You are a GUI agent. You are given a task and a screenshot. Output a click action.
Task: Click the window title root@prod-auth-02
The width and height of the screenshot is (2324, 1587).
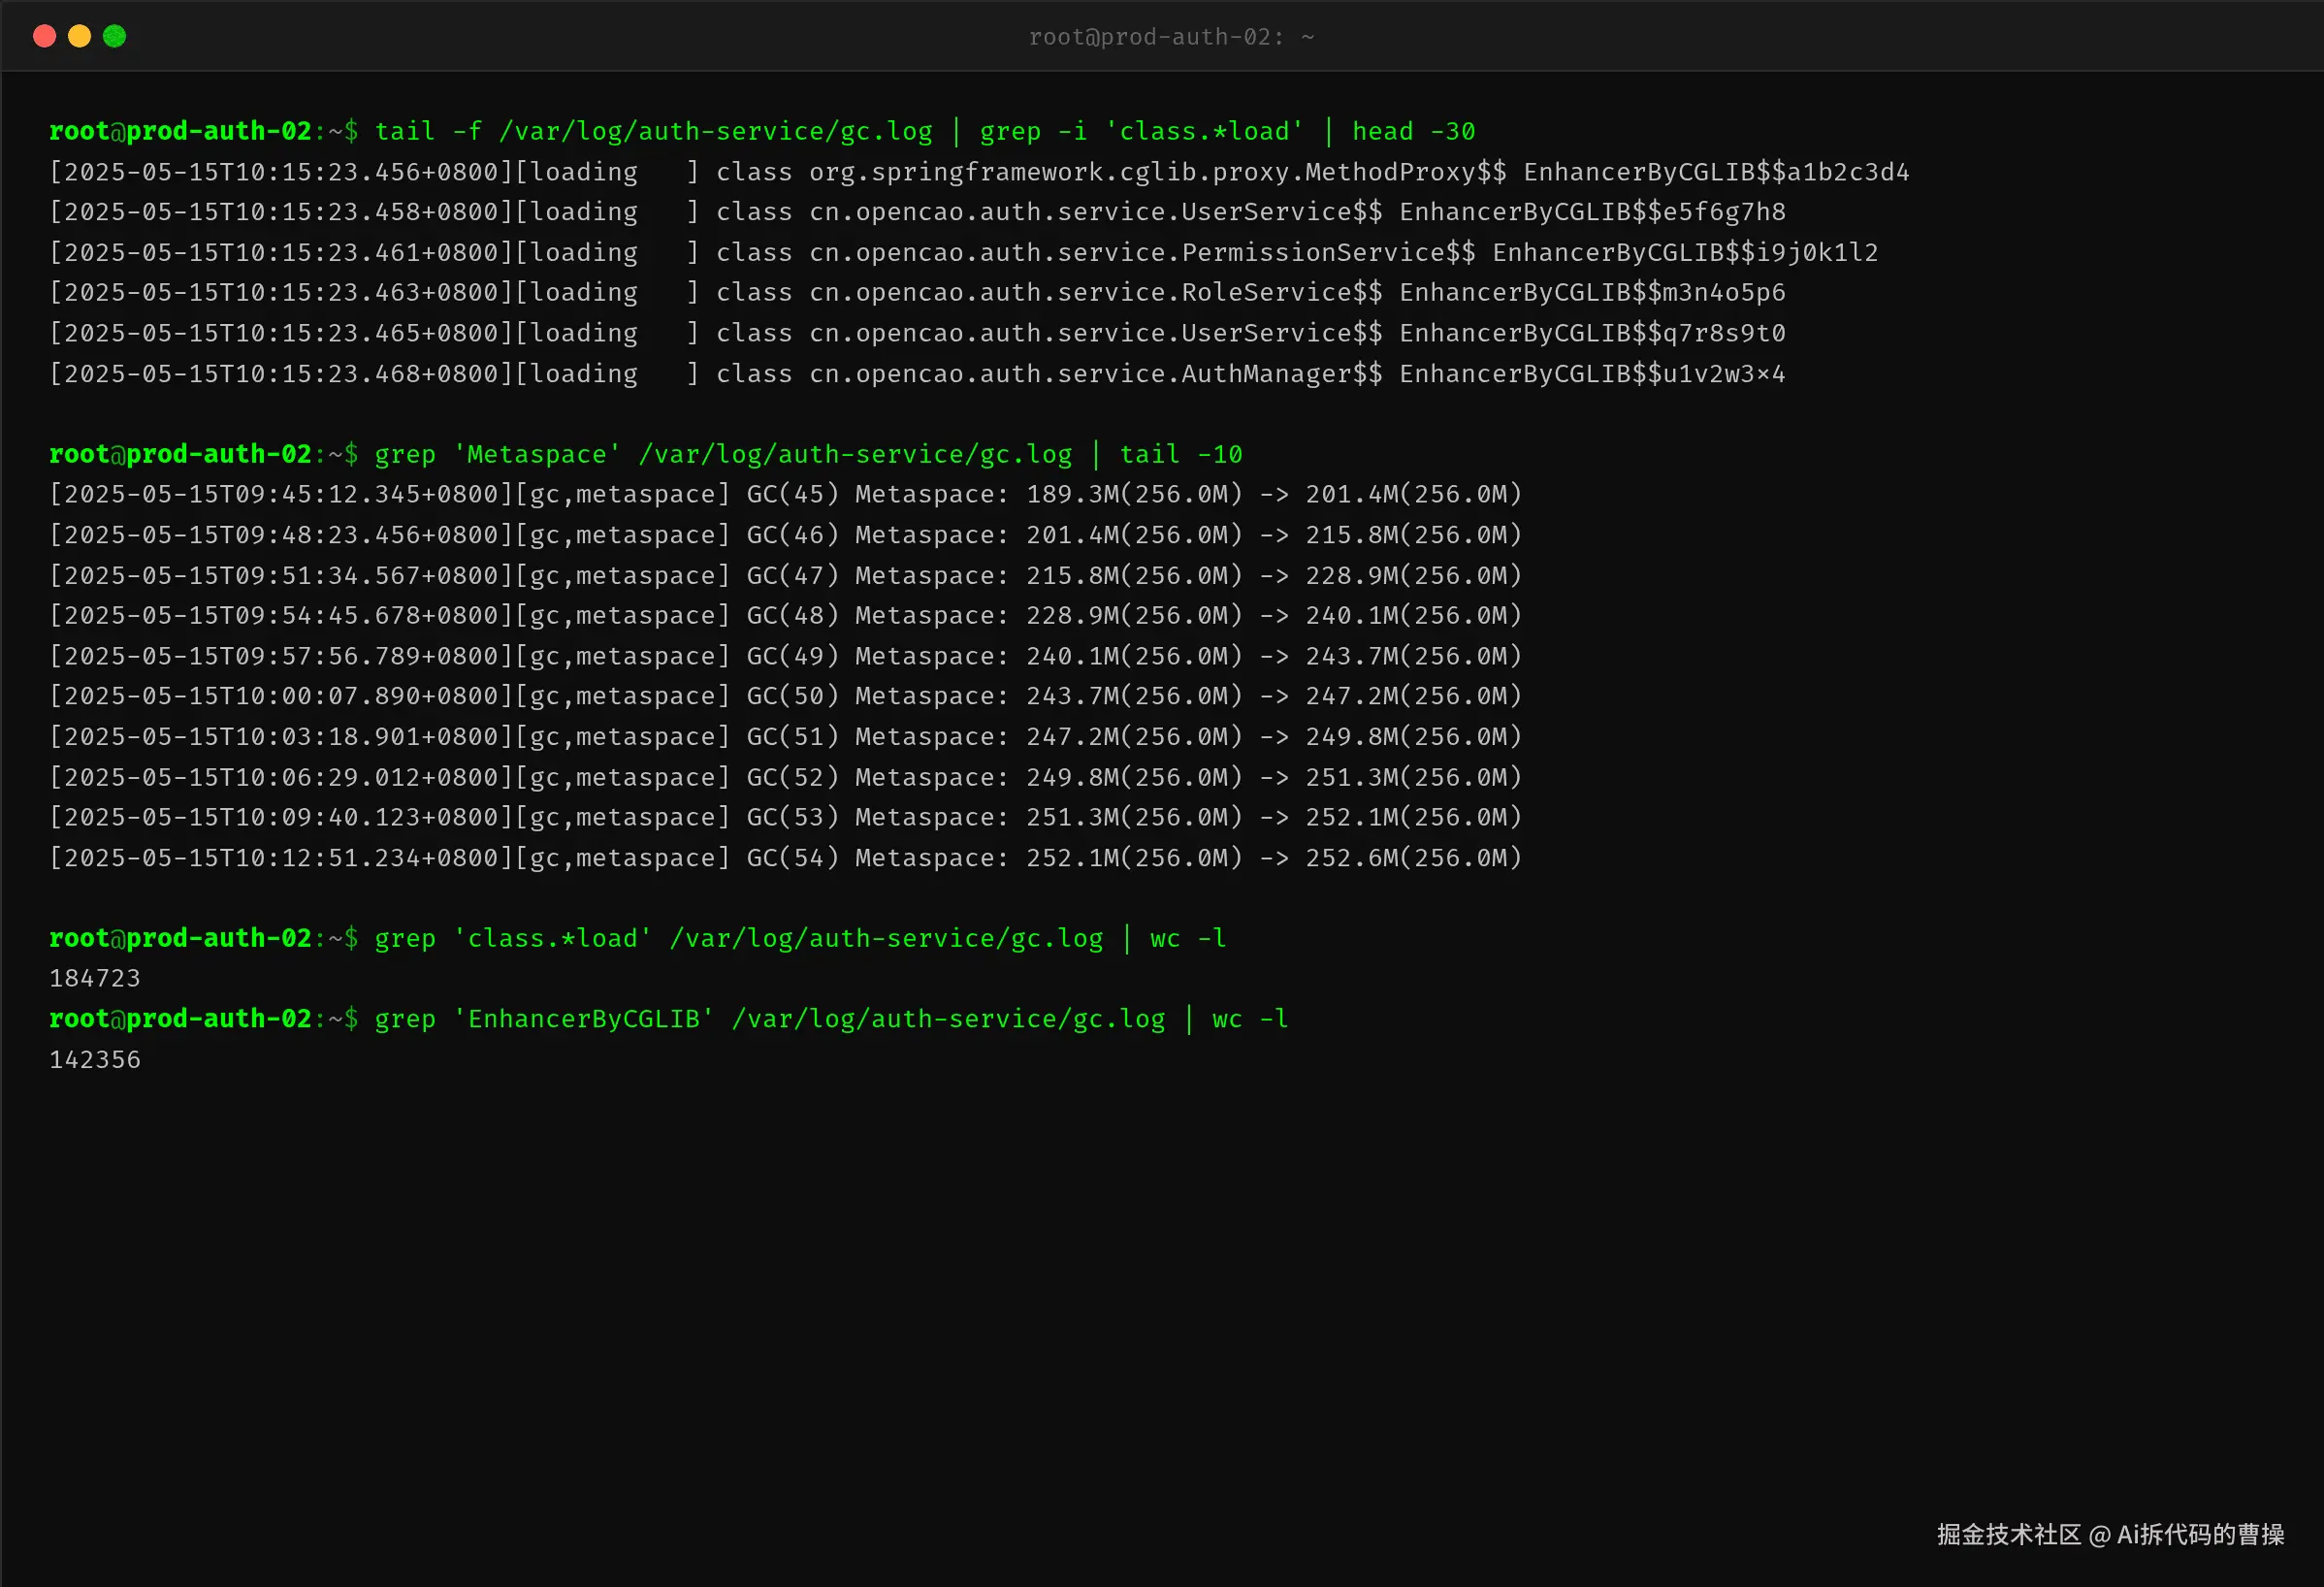[x=1171, y=37]
